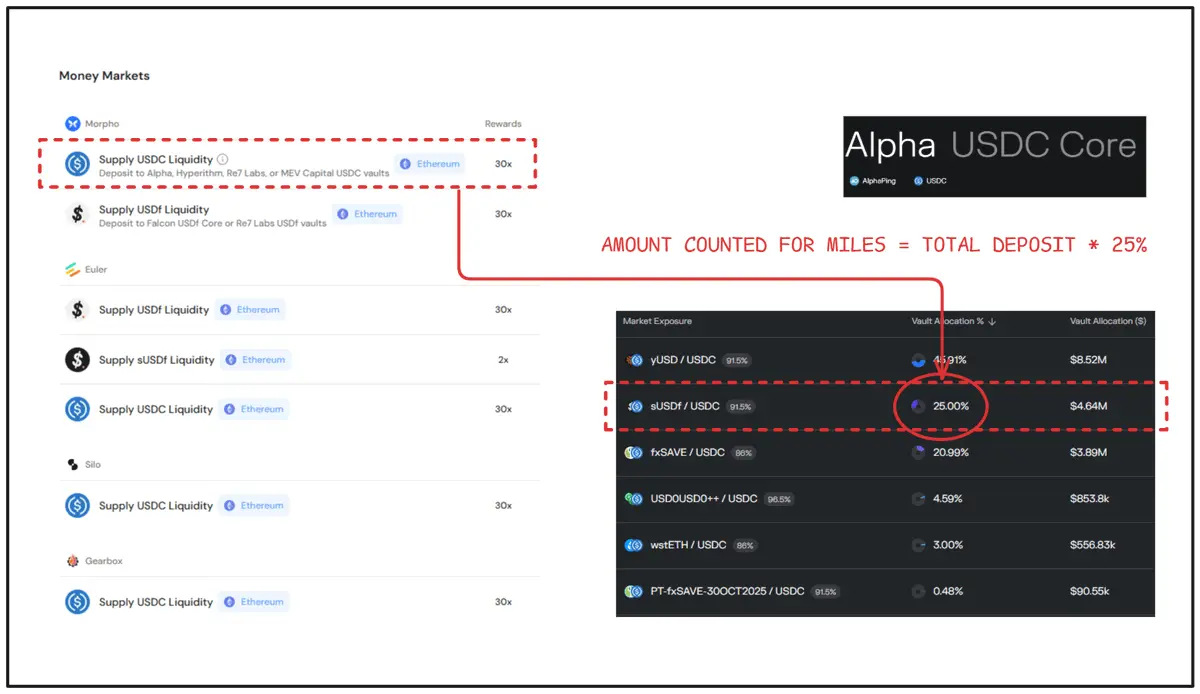This screenshot has width=1200, height=694.
Task: Click the Rewards column label
Action: 503,124
